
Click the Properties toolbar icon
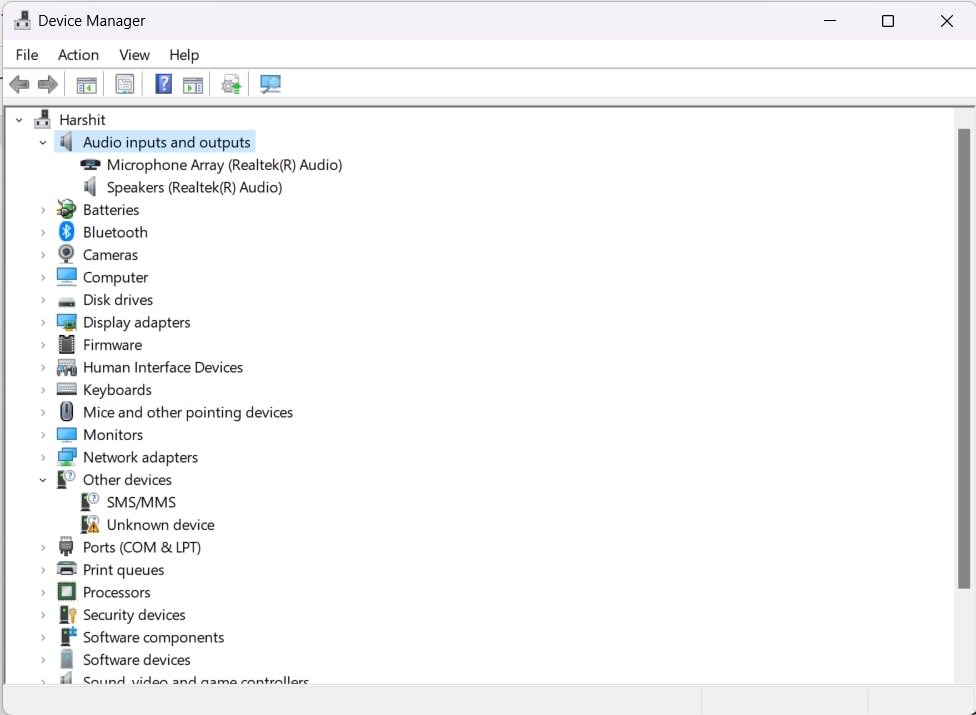pos(125,85)
